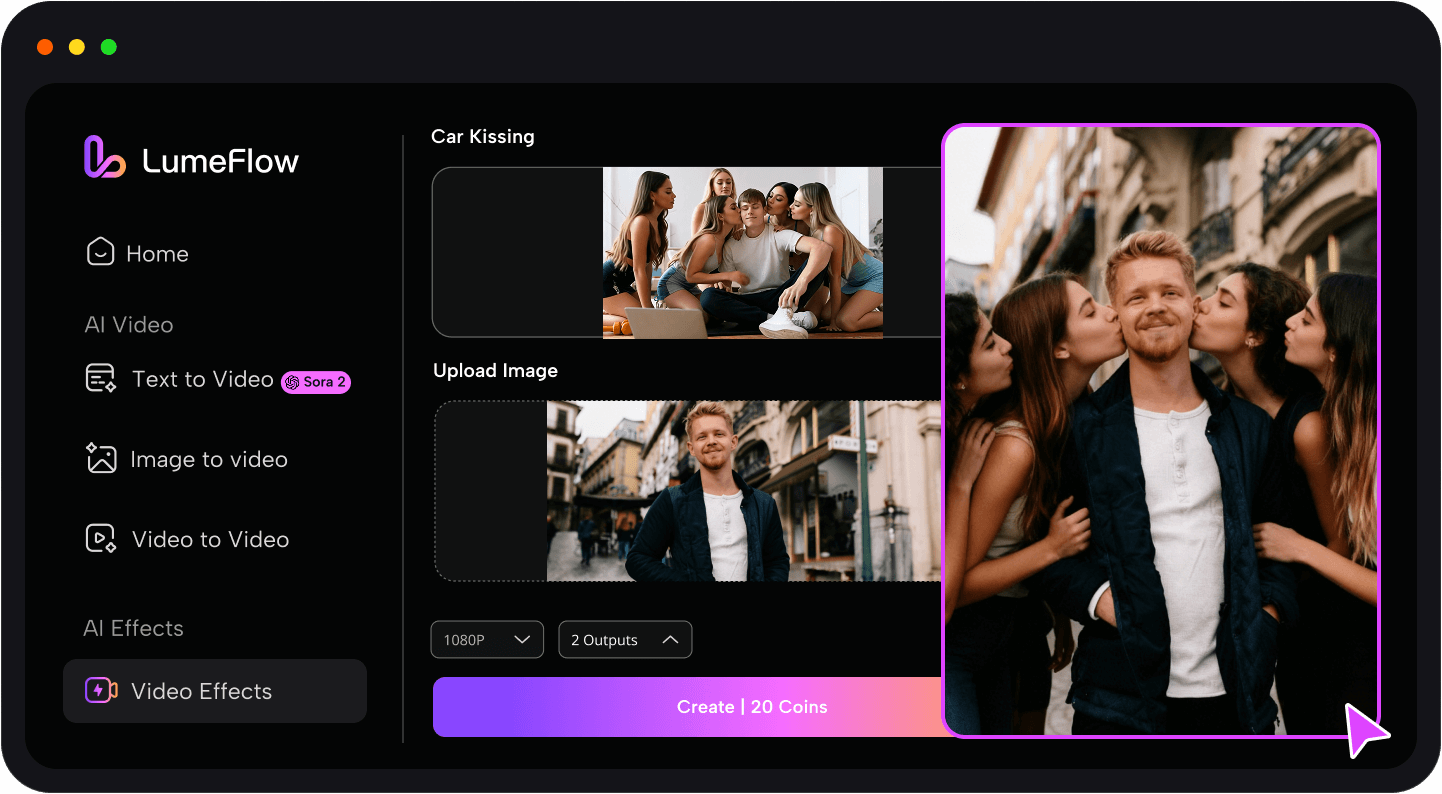The width and height of the screenshot is (1442, 794).
Task: Open the 1080P resolution dropdown
Action: (x=487, y=639)
